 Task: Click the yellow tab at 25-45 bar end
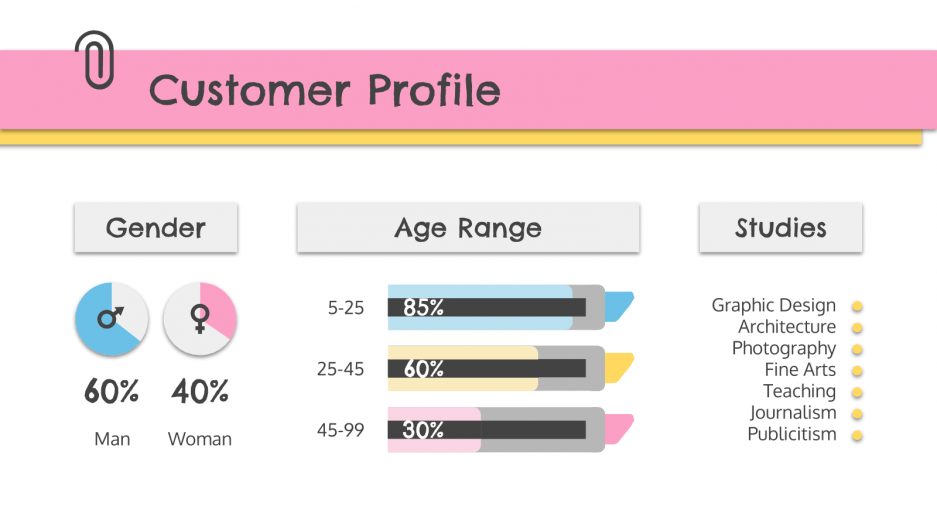tap(620, 366)
